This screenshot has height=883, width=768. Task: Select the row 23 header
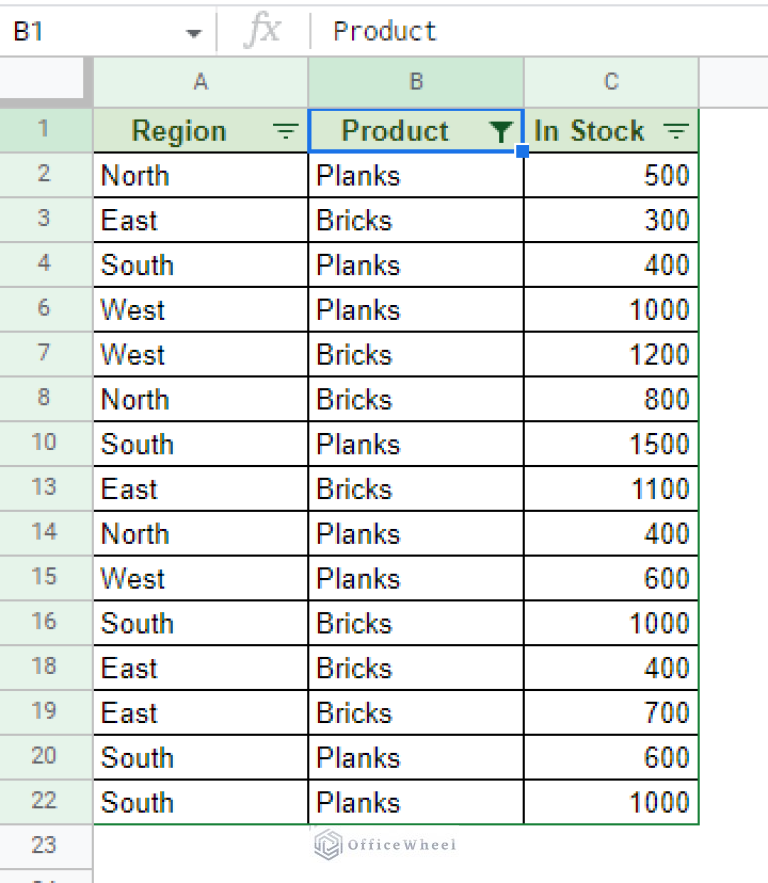point(44,845)
